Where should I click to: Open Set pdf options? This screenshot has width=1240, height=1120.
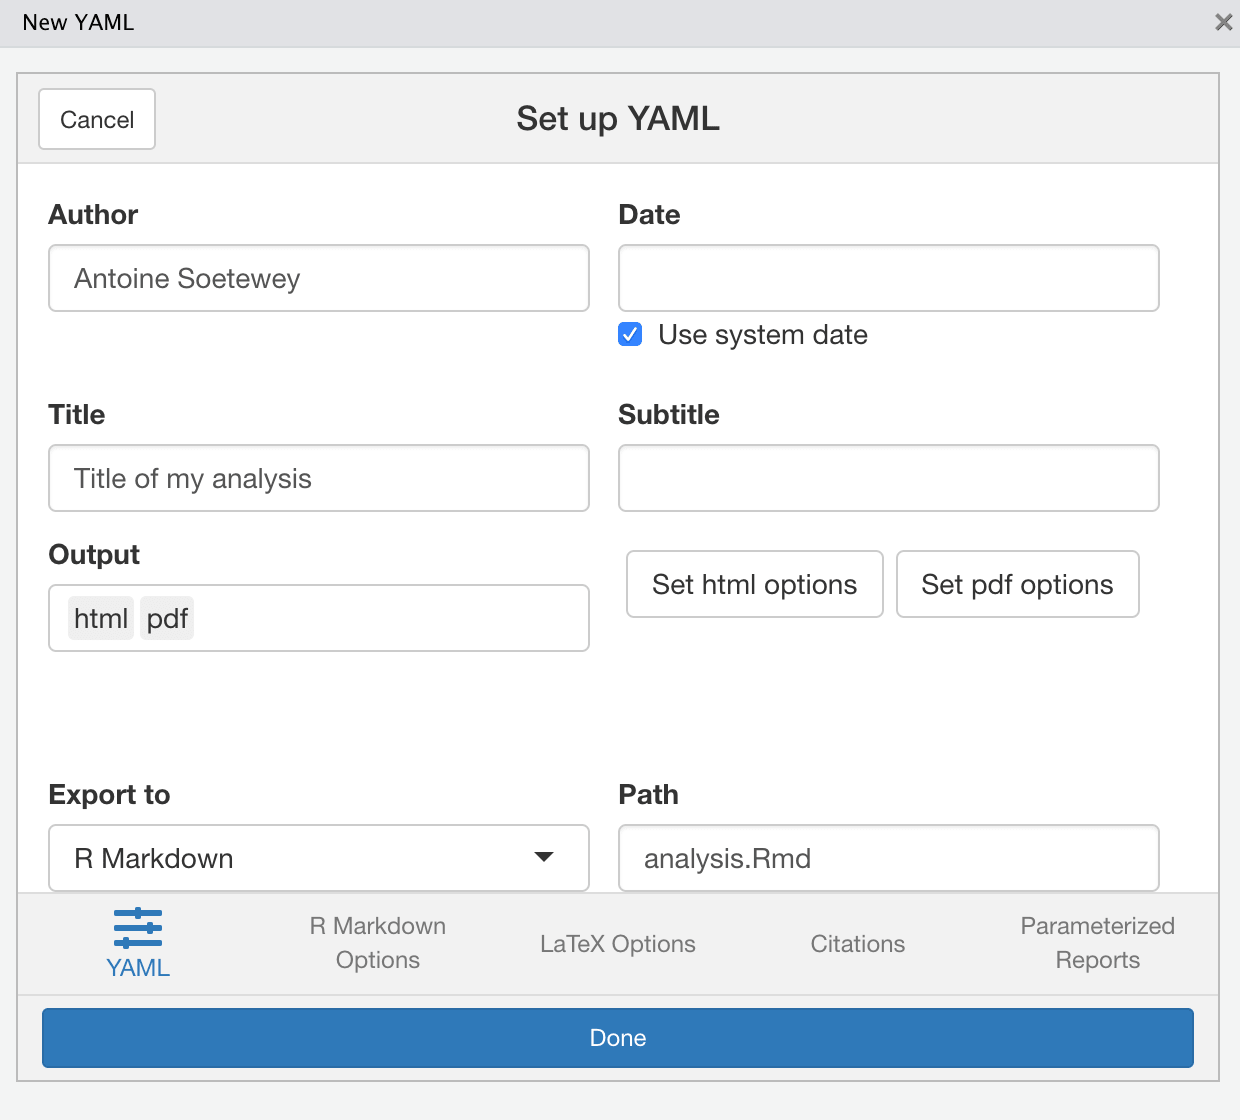1018,584
